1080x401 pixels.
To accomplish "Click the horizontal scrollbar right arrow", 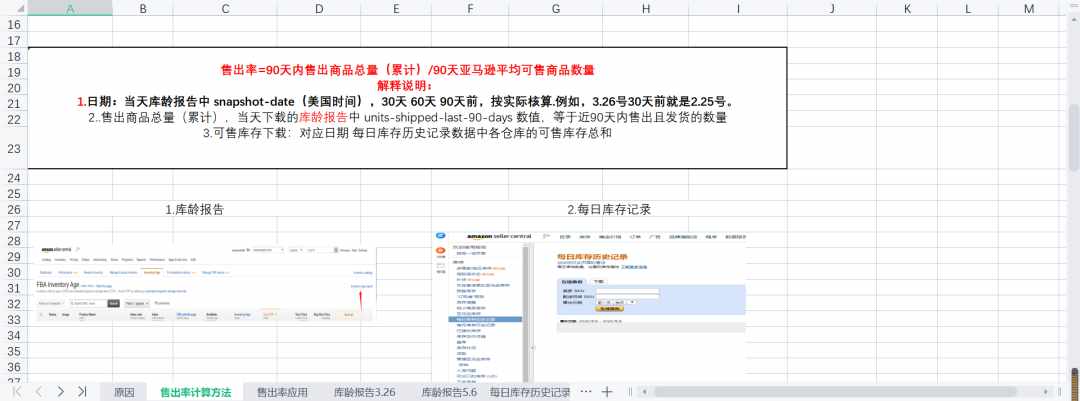I will pos(1047,391).
